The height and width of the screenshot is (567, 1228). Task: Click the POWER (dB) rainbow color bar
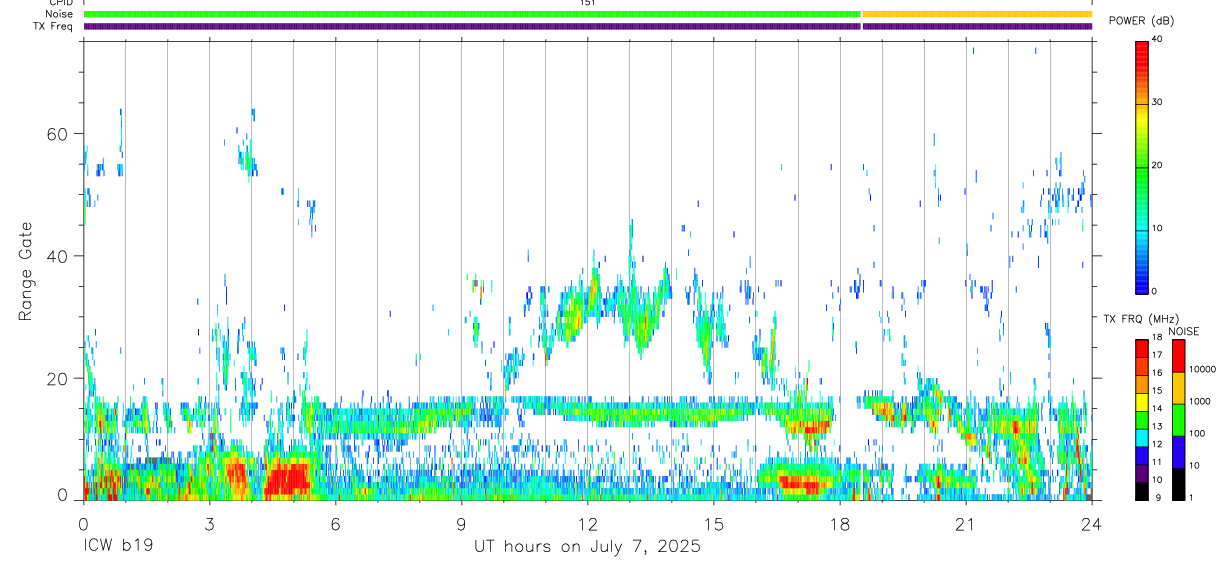click(x=1141, y=166)
